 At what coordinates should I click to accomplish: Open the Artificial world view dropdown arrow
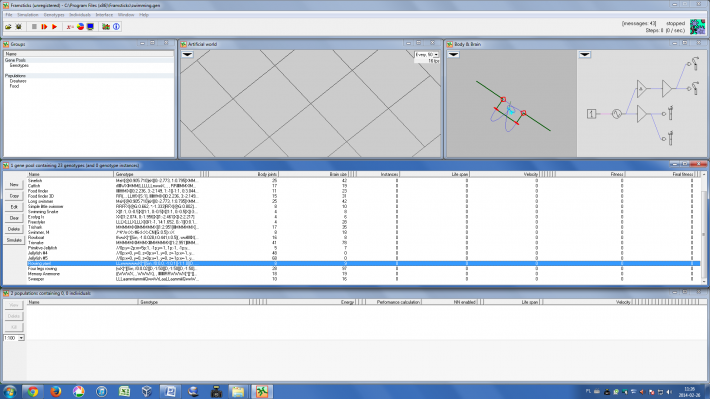[187, 54]
